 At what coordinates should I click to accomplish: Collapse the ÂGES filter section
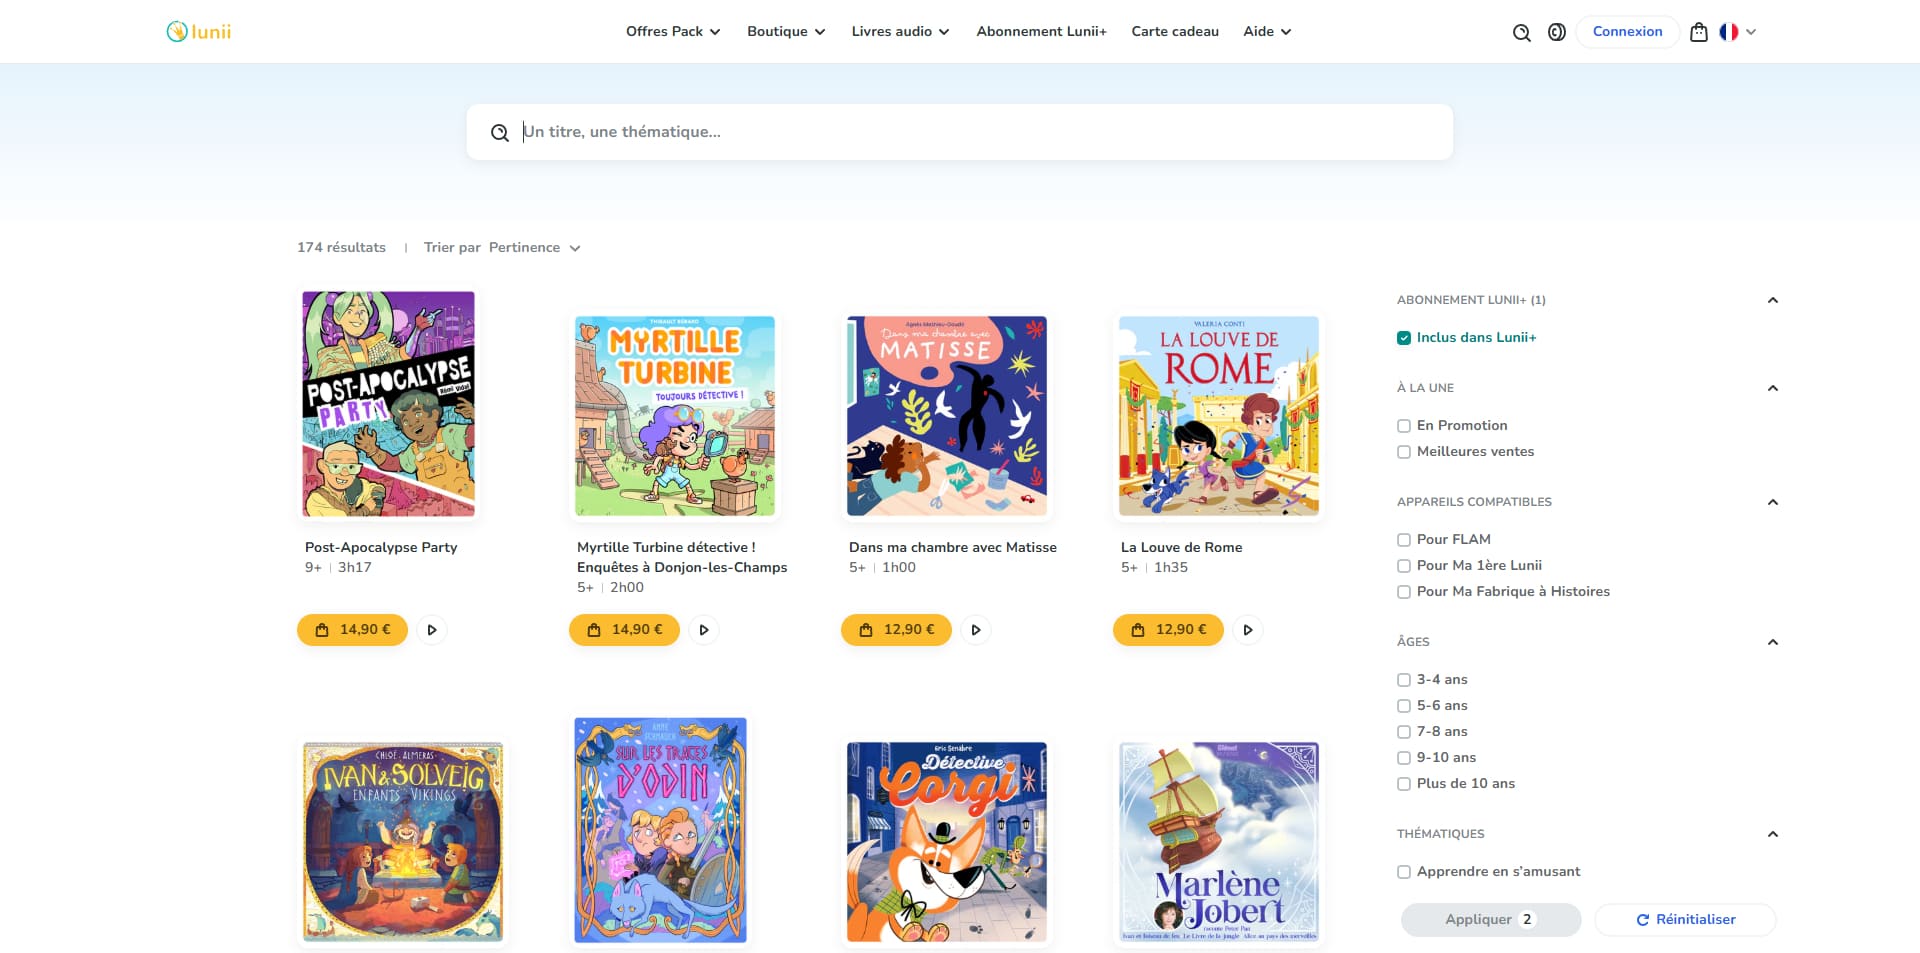[1772, 642]
